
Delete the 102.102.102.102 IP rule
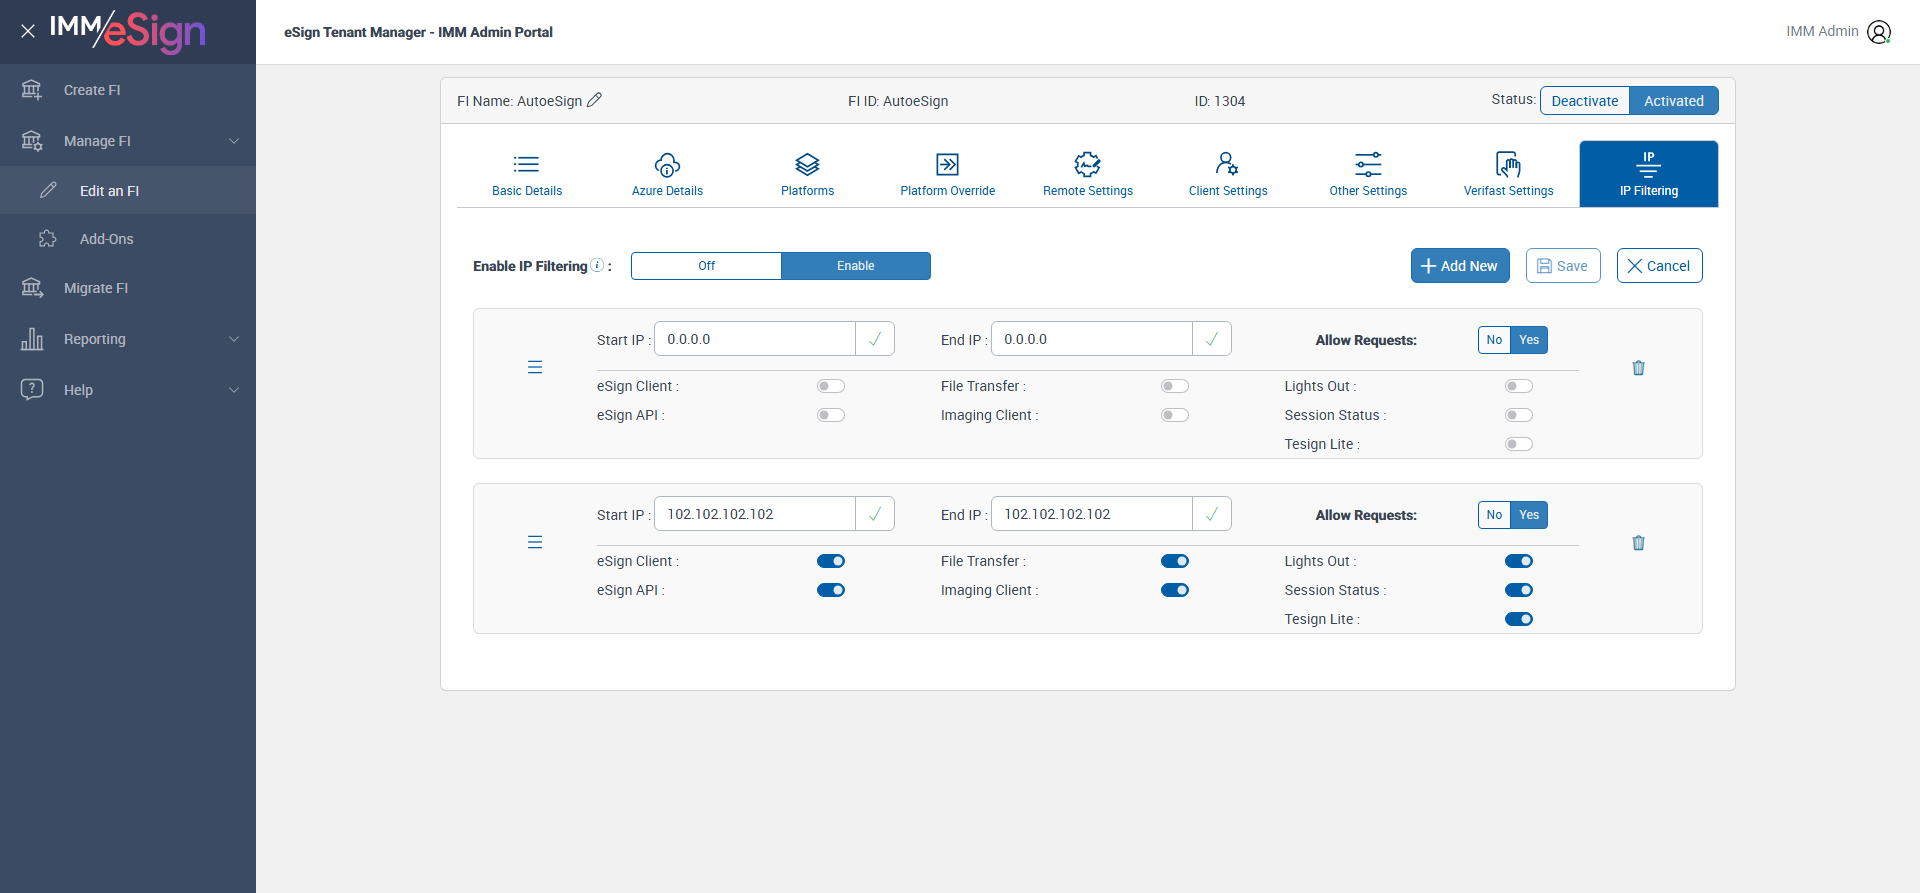point(1638,543)
